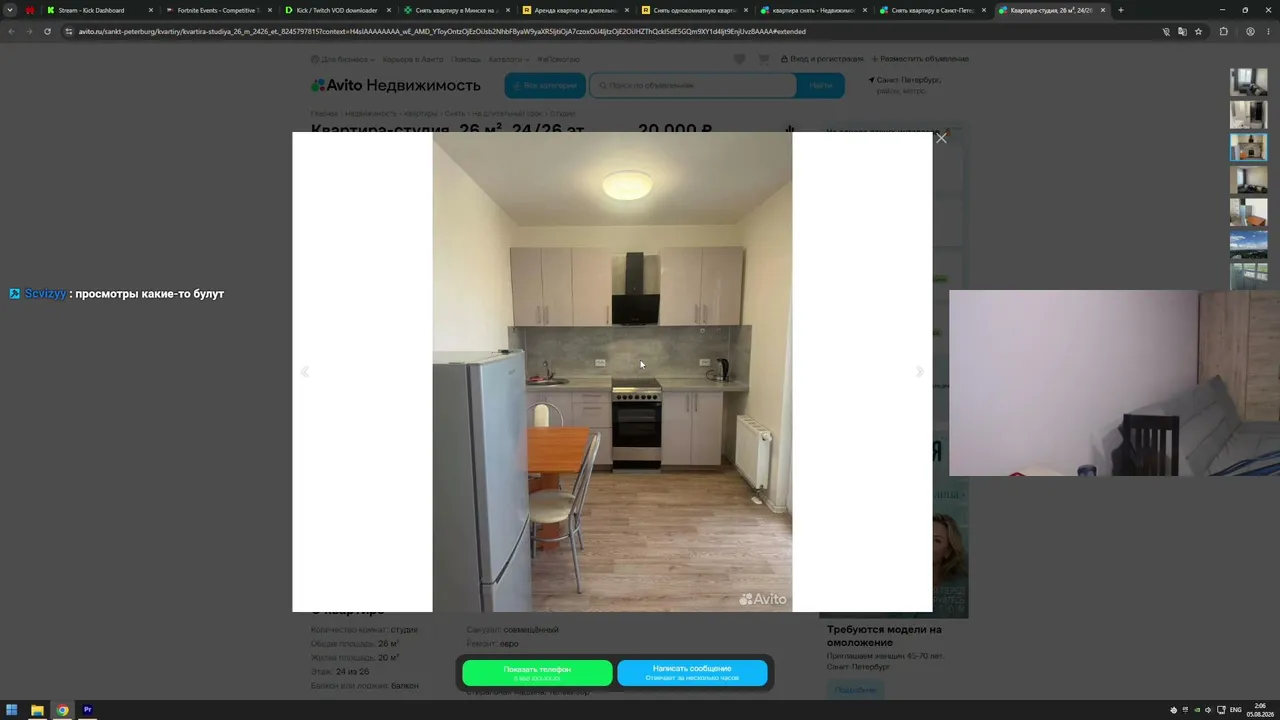This screenshot has width=1280, height=720.
Task: Select the fourth thumbnail in the right strip
Action: click(1248, 180)
